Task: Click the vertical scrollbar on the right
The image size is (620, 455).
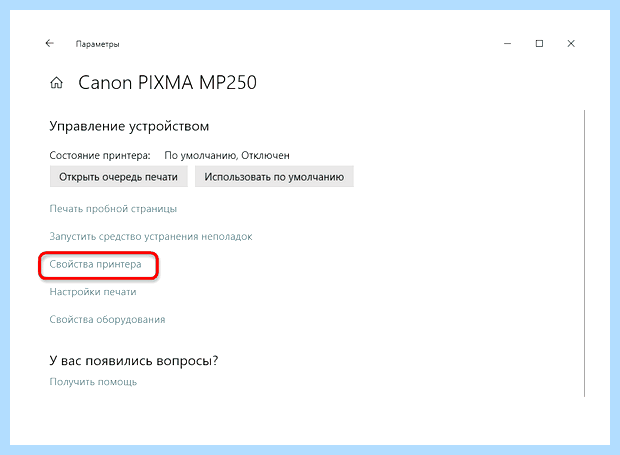Action: 584,253
